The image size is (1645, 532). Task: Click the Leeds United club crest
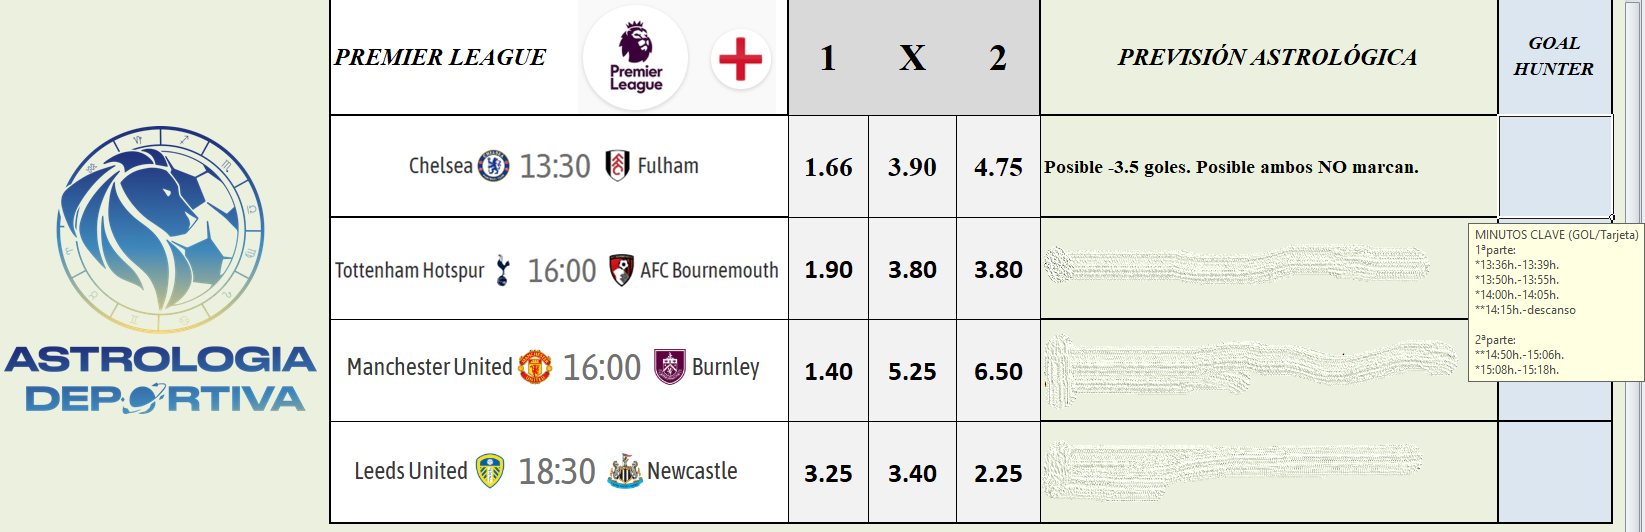[489, 471]
